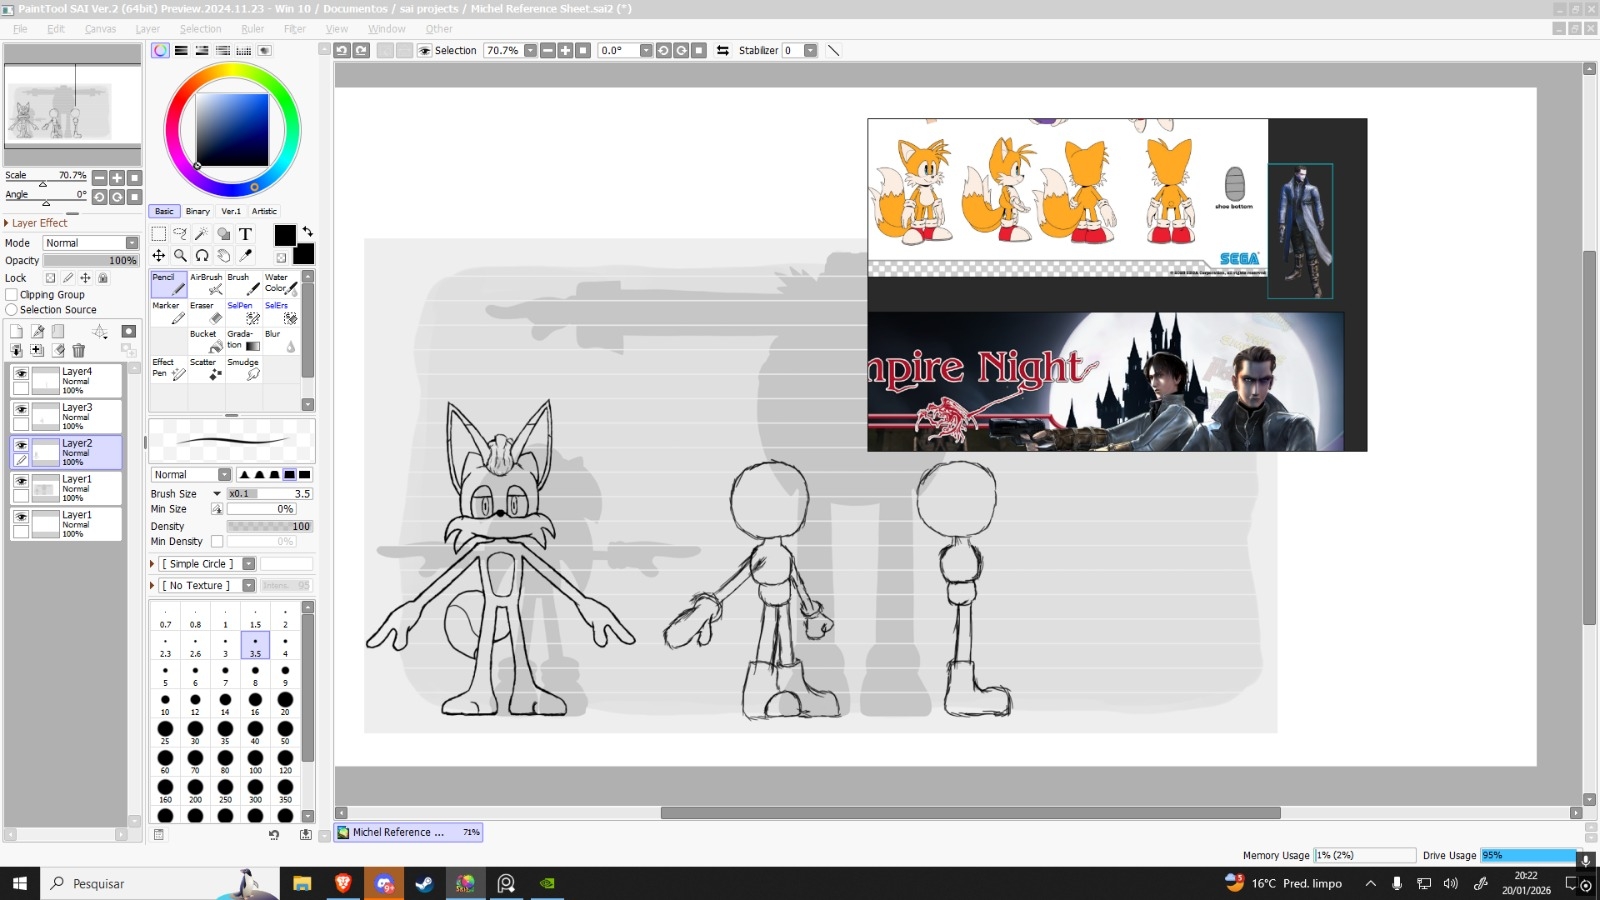Hide Layer4 using its eye icon
Screen dimensions: 1600x900
click(21, 373)
